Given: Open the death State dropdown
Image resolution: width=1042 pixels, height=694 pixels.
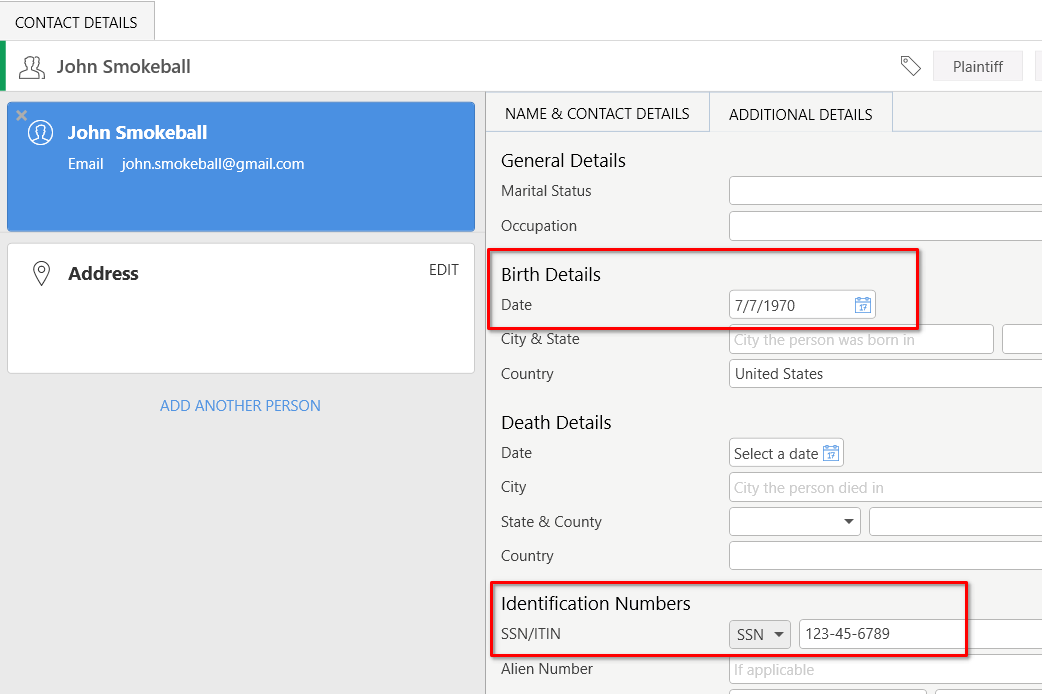Looking at the screenshot, I should tap(794, 521).
